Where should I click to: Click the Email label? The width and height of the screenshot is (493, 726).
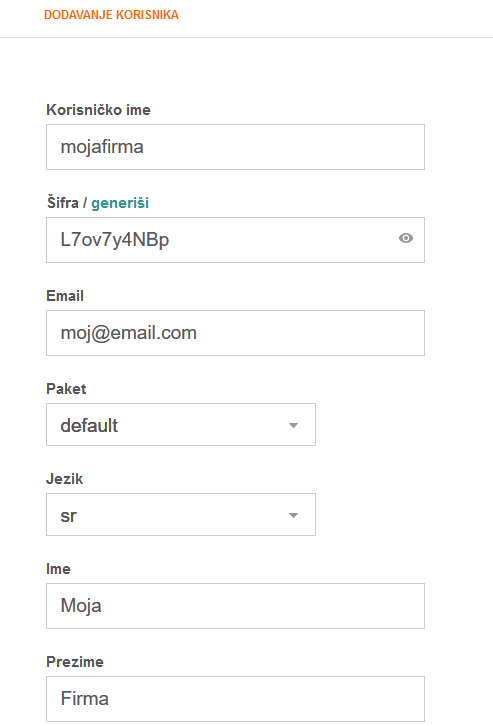tap(65, 296)
